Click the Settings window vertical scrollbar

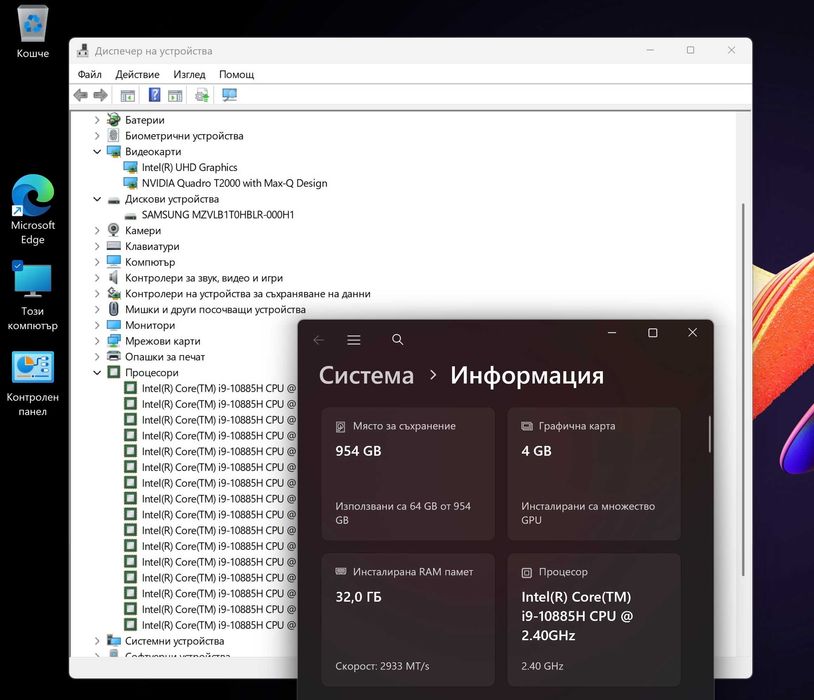click(709, 434)
